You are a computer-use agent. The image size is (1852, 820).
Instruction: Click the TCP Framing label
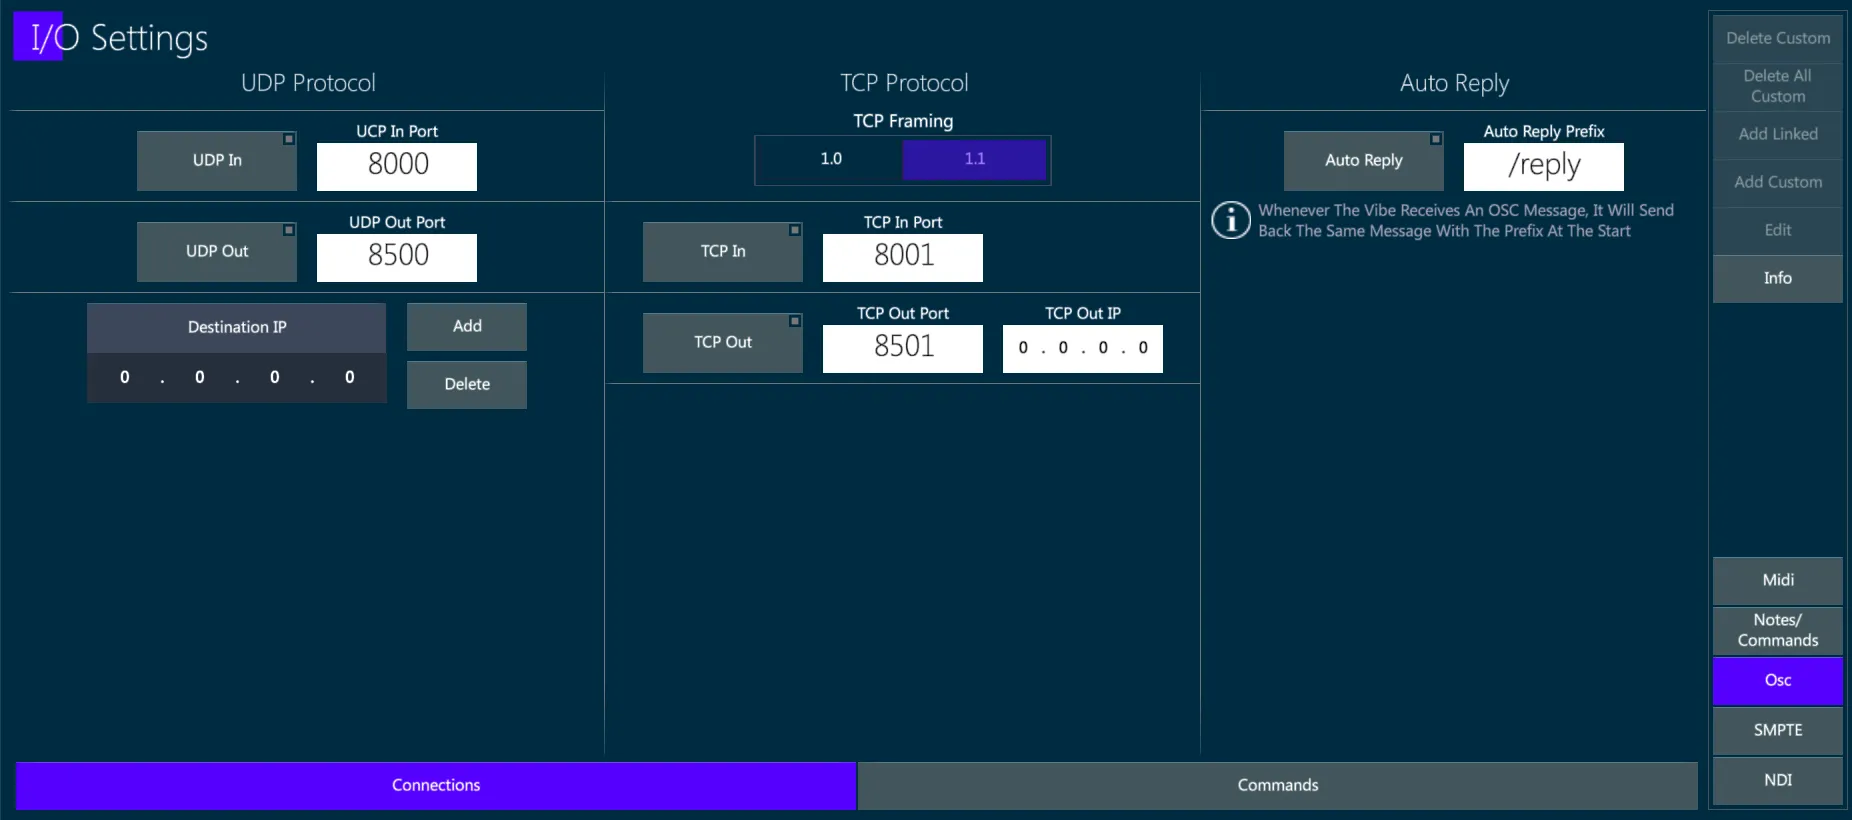[903, 121]
